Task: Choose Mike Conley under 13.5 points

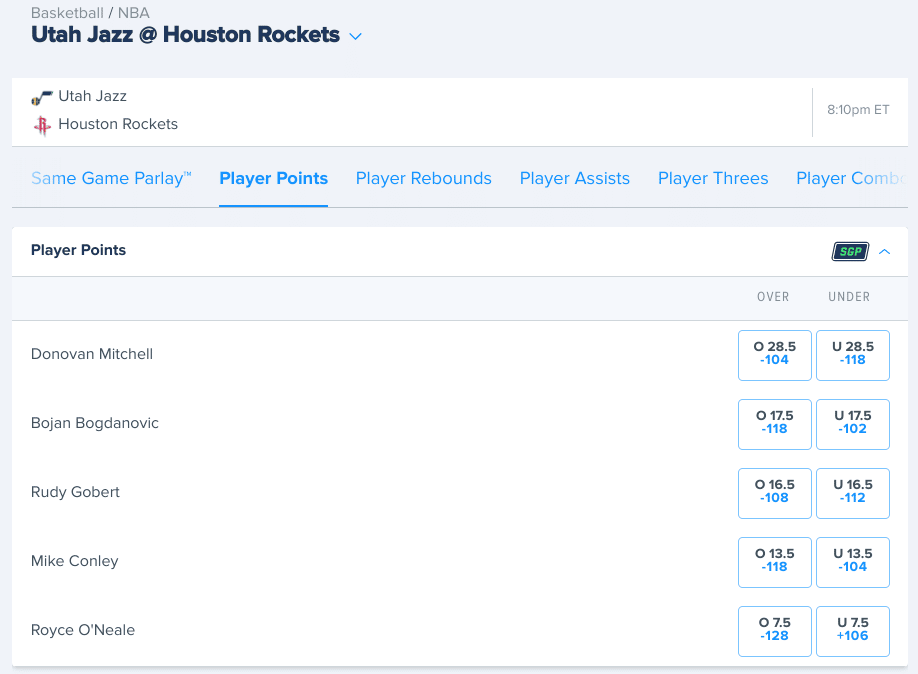Action: click(x=853, y=563)
